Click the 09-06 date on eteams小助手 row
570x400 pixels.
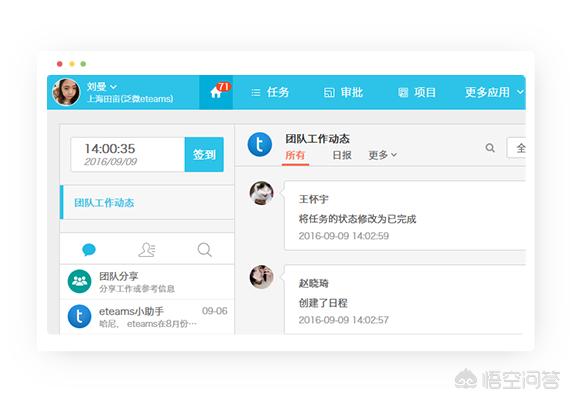coord(214,311)
